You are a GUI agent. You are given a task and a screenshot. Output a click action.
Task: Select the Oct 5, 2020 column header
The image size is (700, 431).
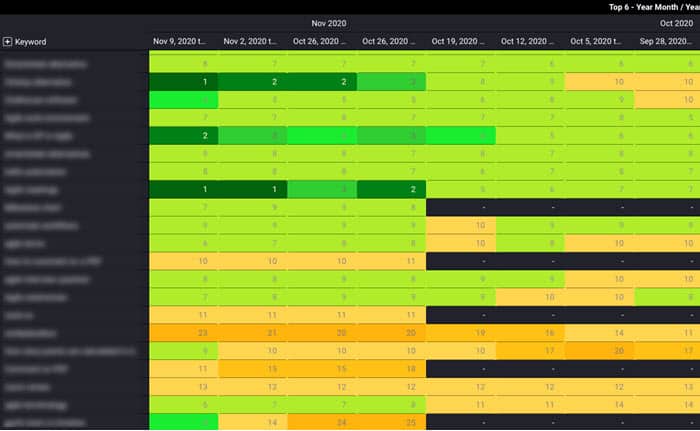pos(600,42)
